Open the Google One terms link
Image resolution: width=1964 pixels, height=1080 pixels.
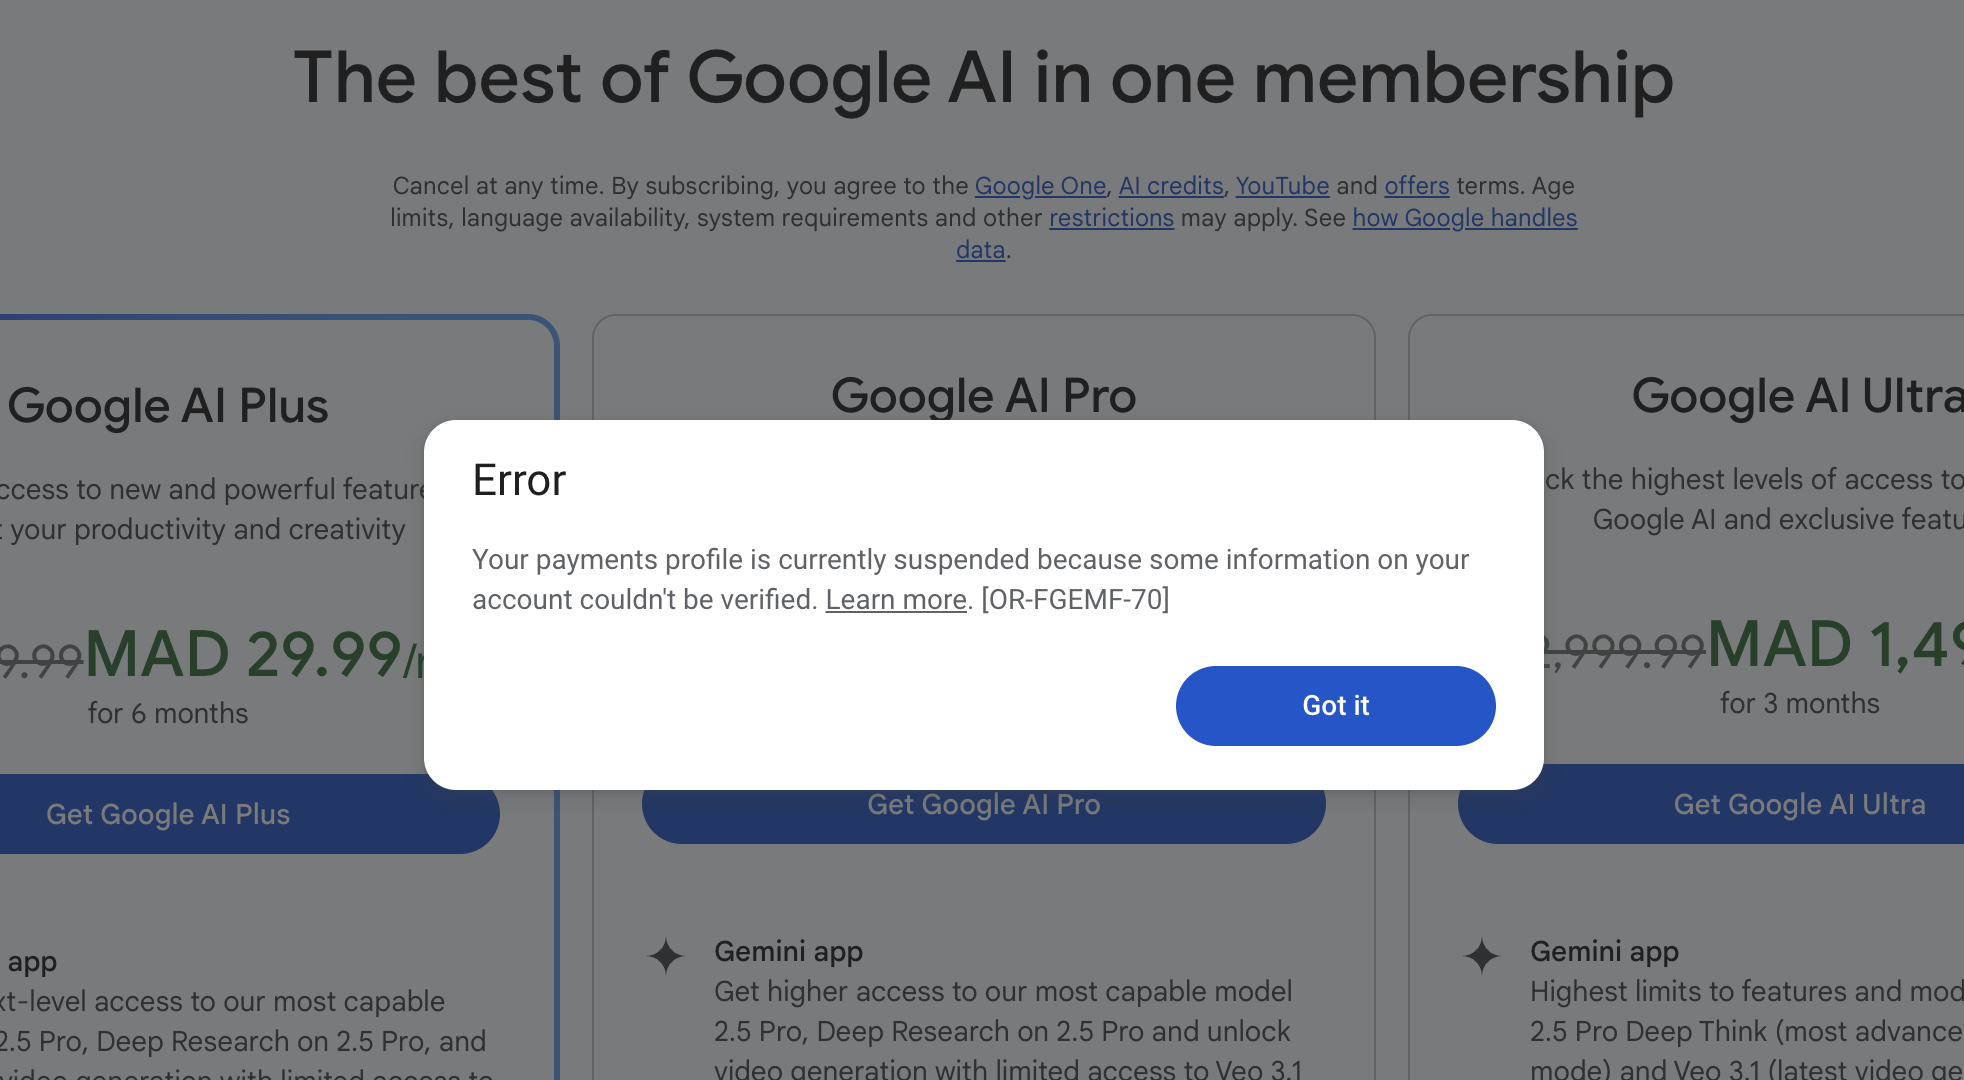(1040, 186)
